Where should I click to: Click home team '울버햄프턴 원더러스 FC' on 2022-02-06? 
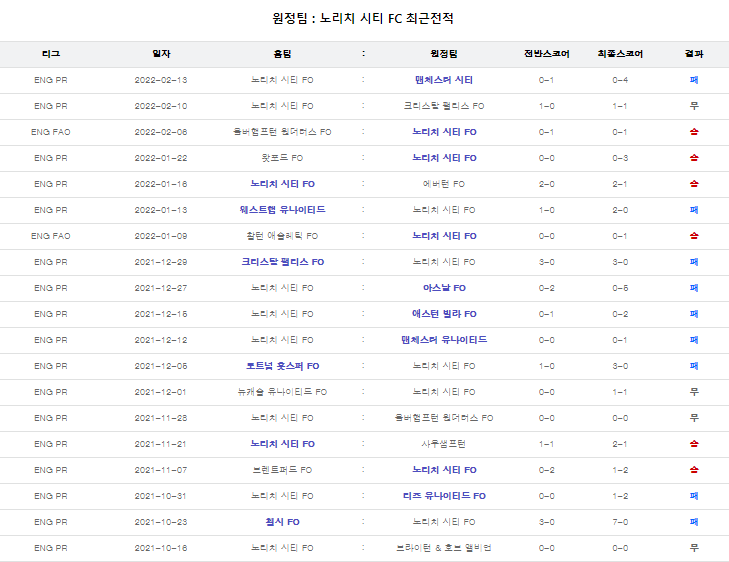pos(282,132)
